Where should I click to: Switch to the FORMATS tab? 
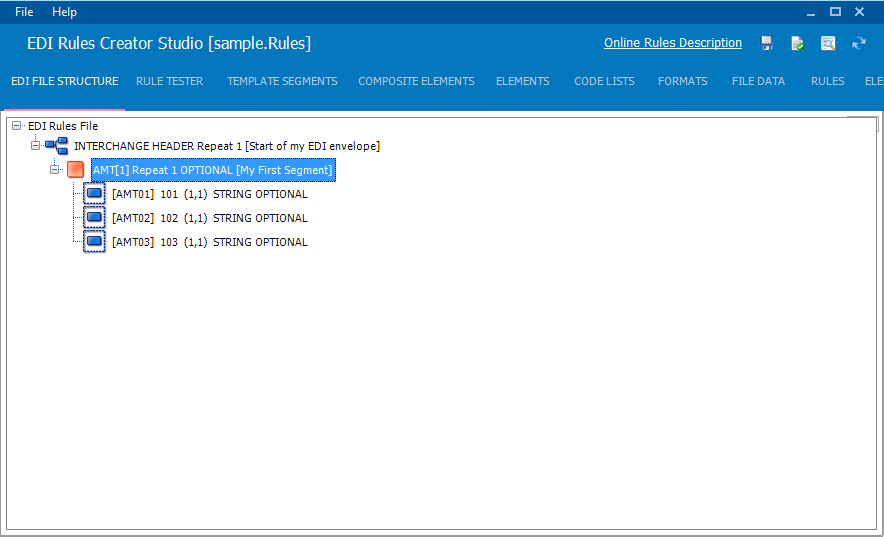coord(683,81)
